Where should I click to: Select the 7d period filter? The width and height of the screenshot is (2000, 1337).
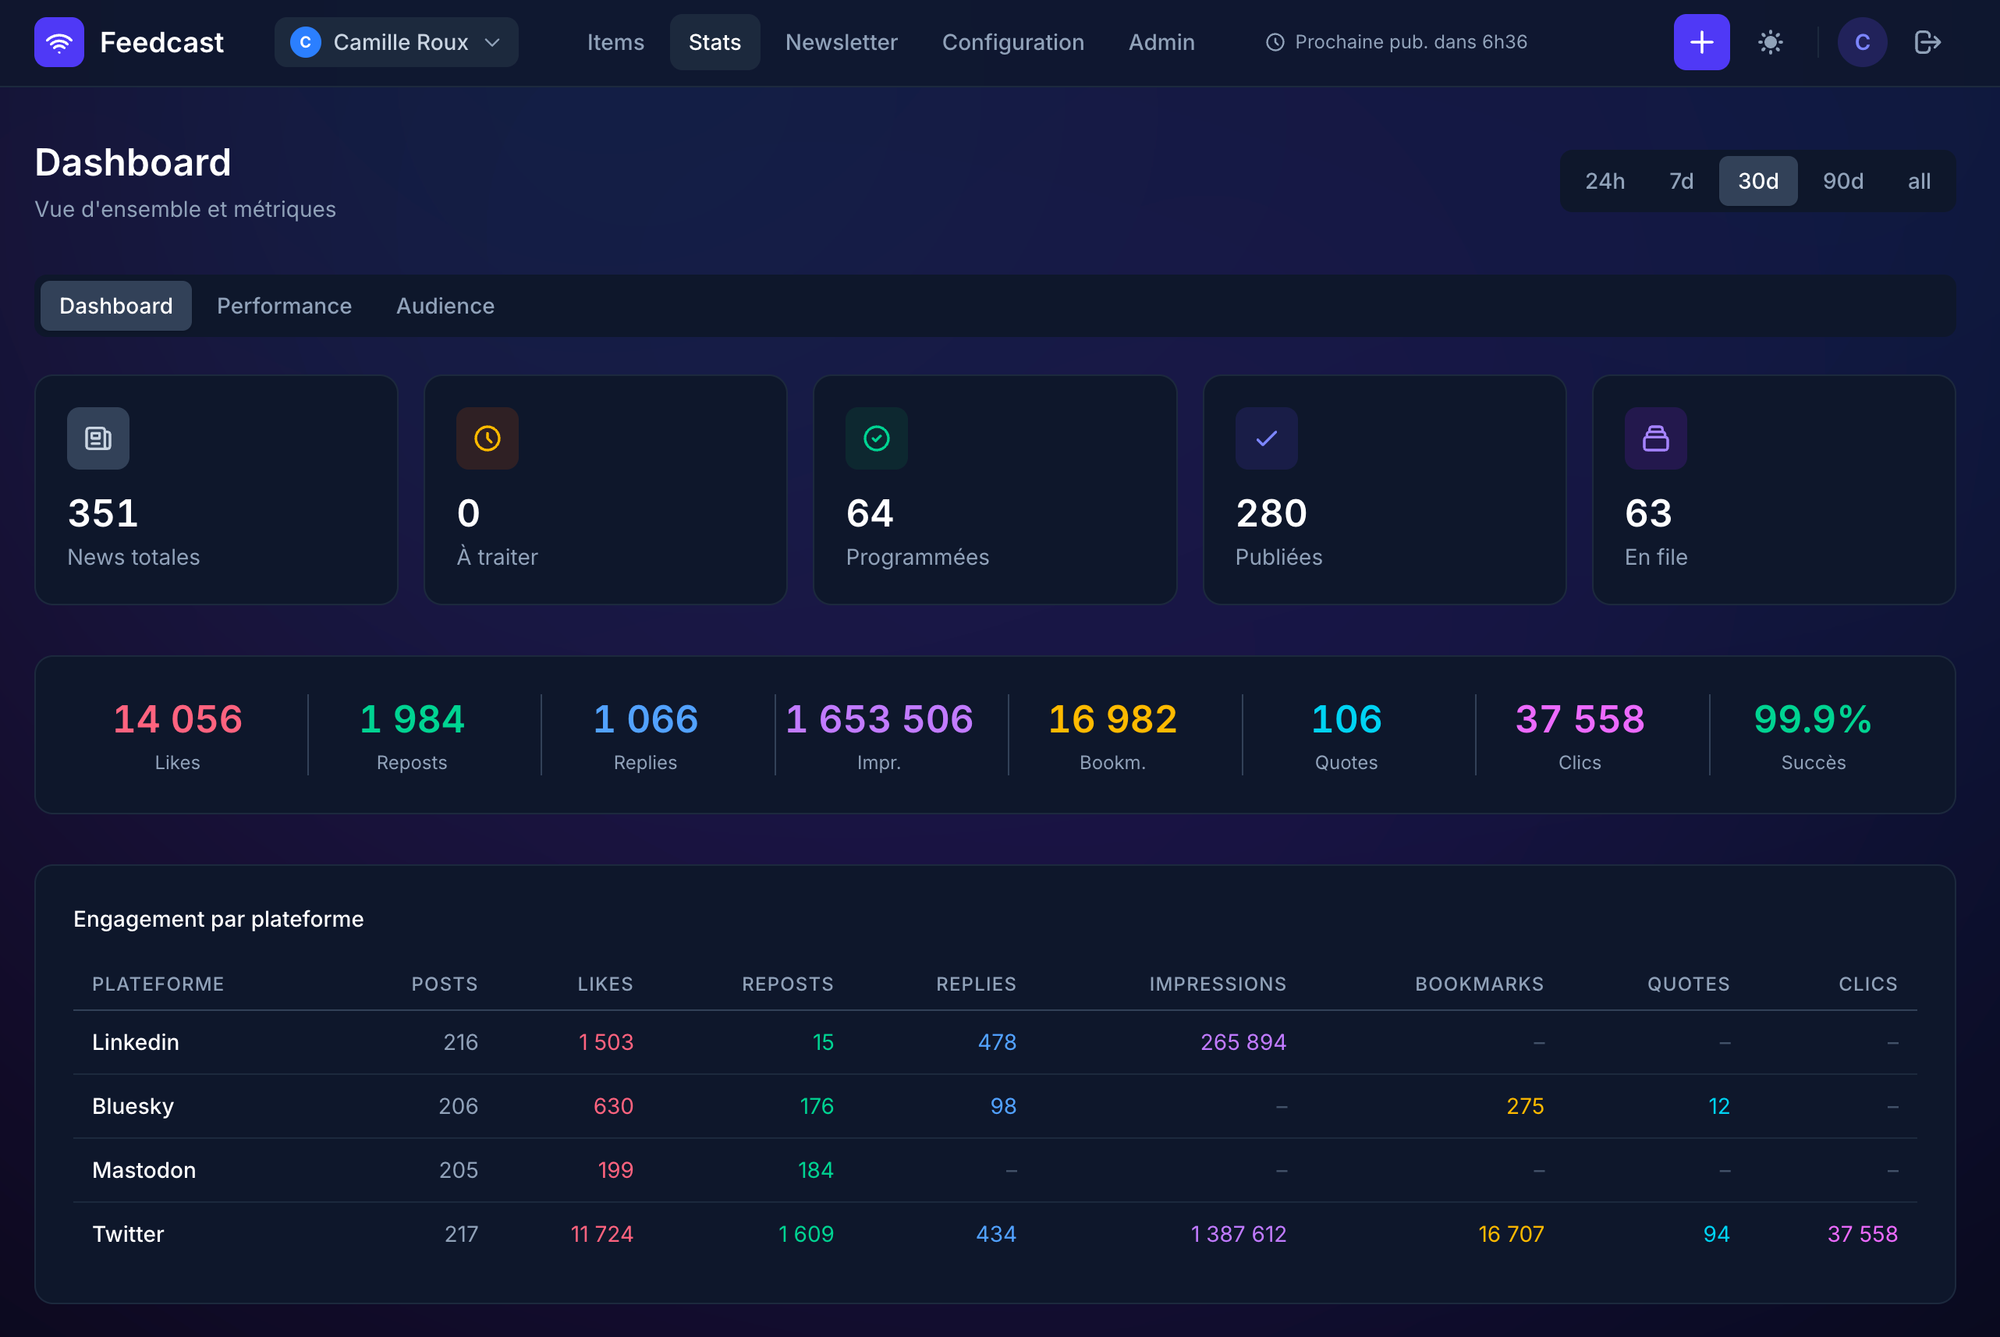pos(1681,181)
